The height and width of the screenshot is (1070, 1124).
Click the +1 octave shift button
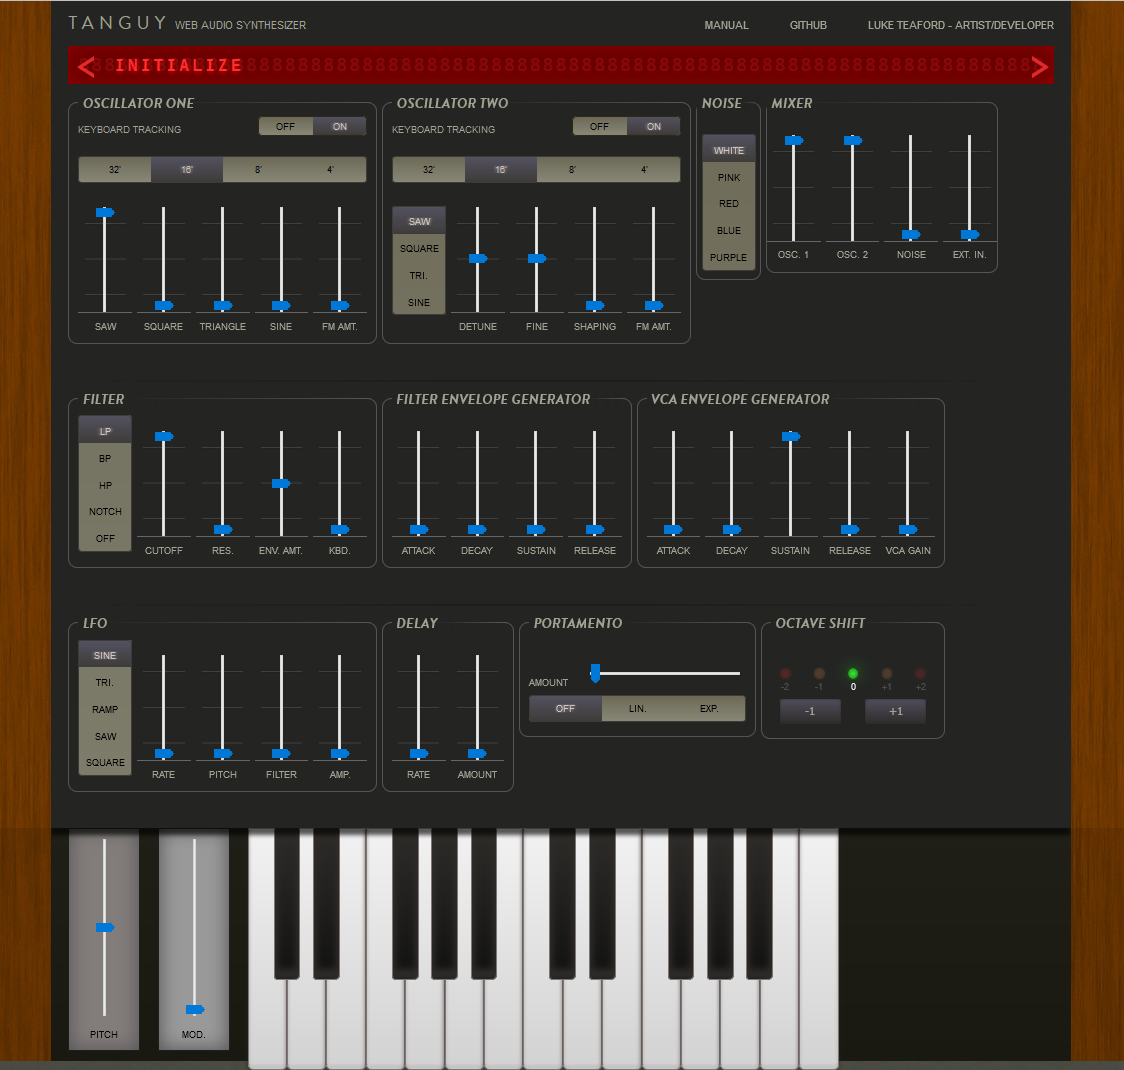click(895, 711)
